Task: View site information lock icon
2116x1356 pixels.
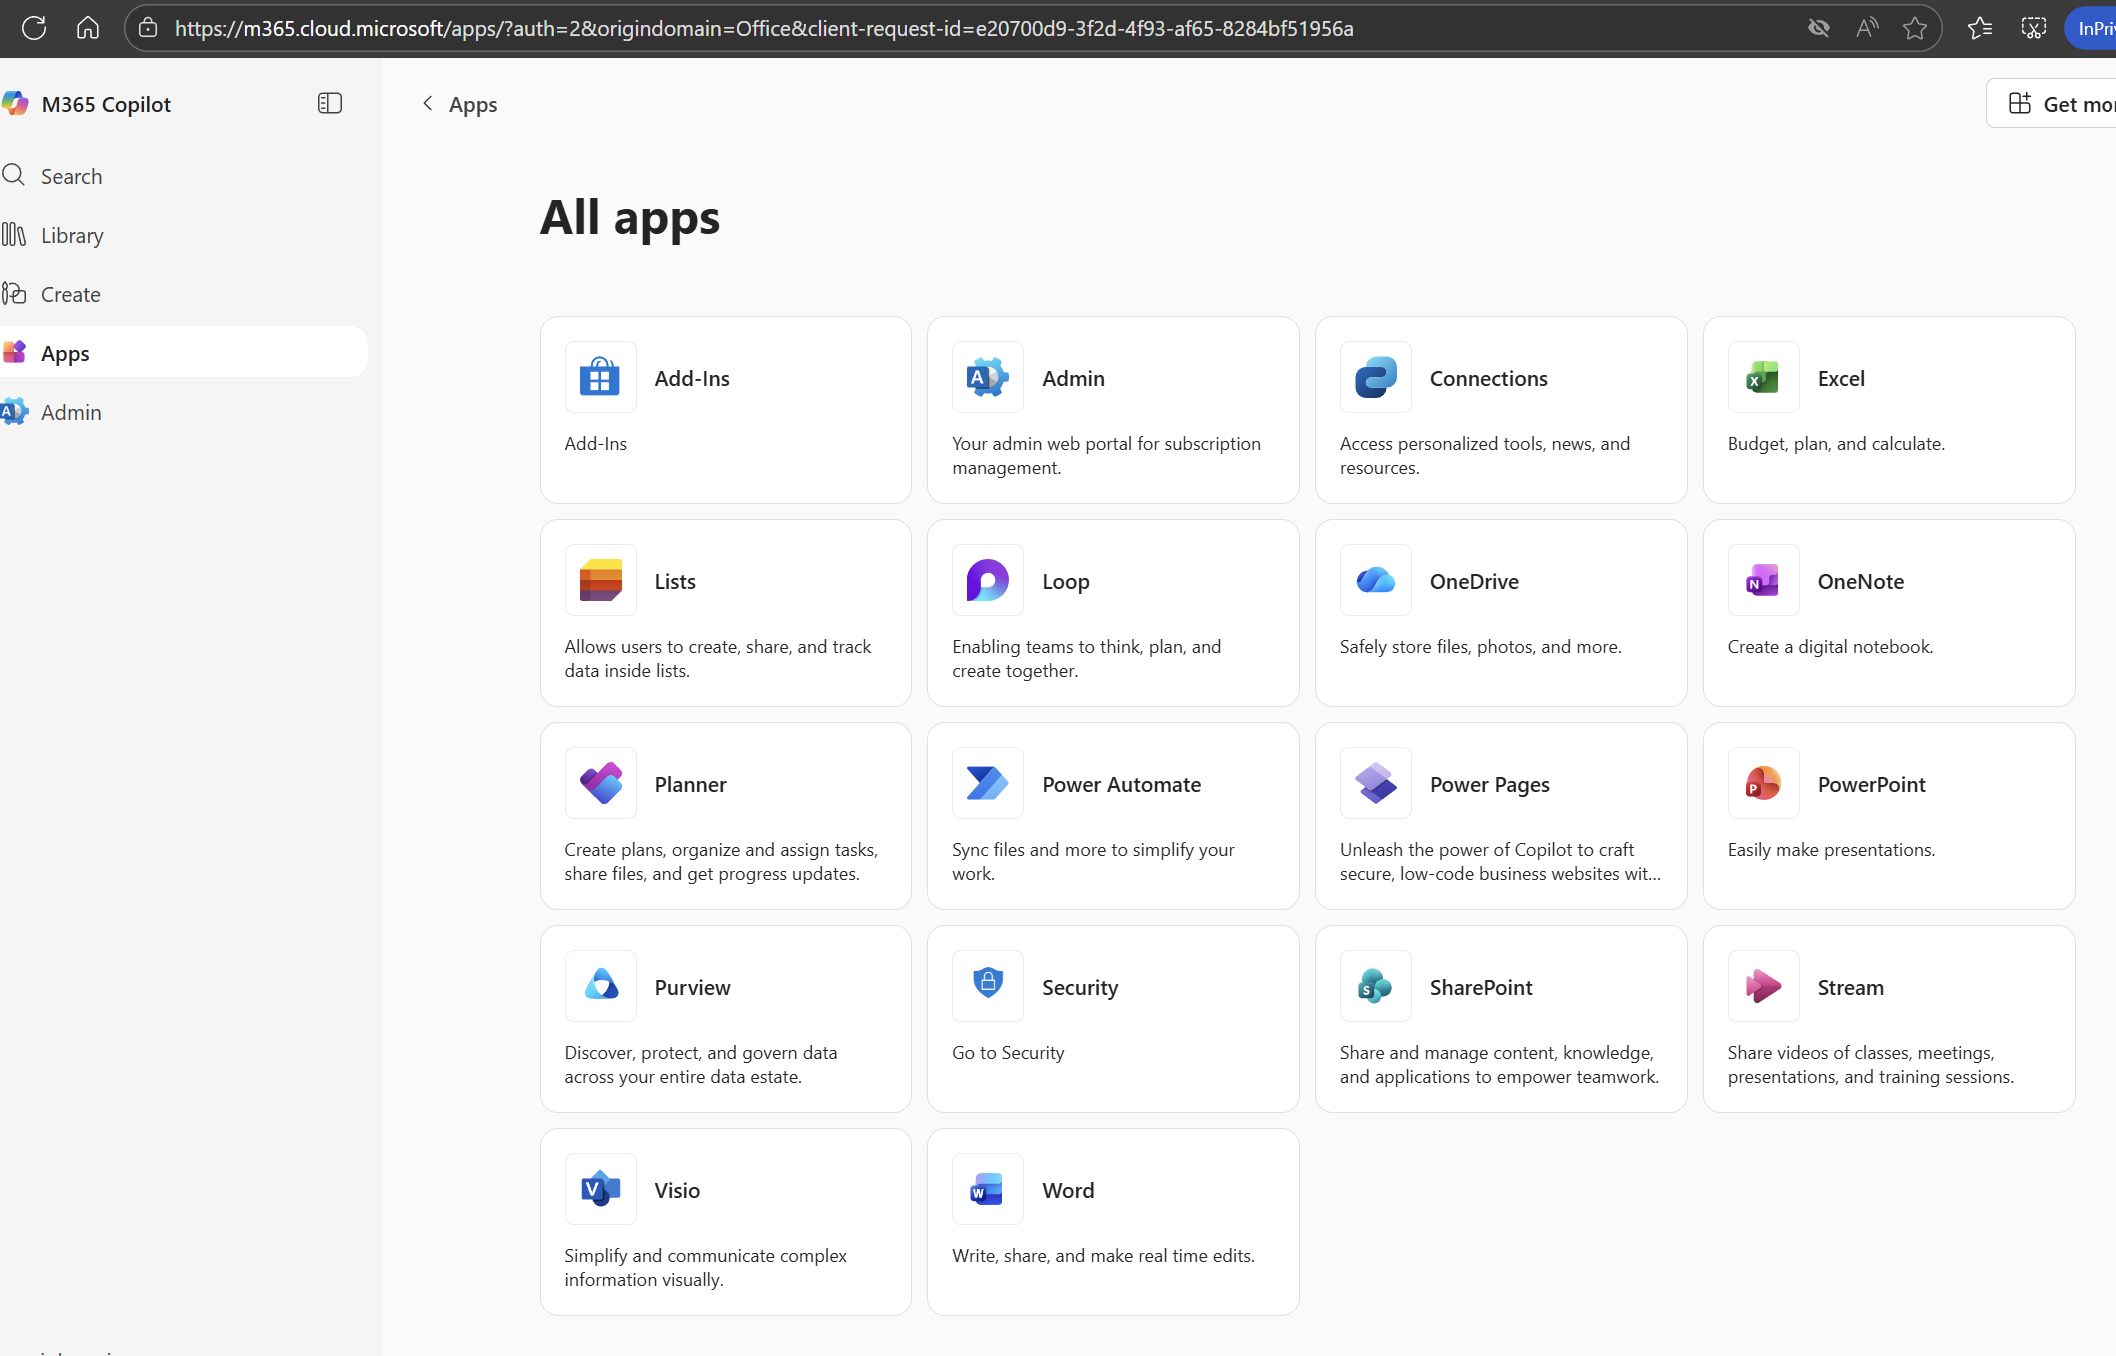Action: [148, 28]
